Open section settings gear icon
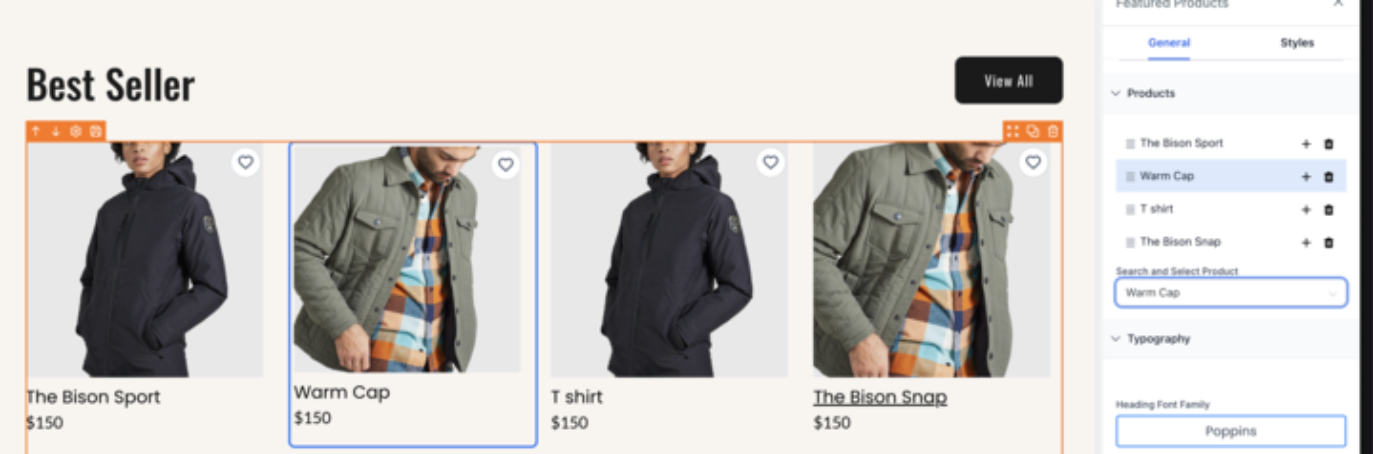The width and height of the screenshot is (1373, 454). click(x=75, y=131)
